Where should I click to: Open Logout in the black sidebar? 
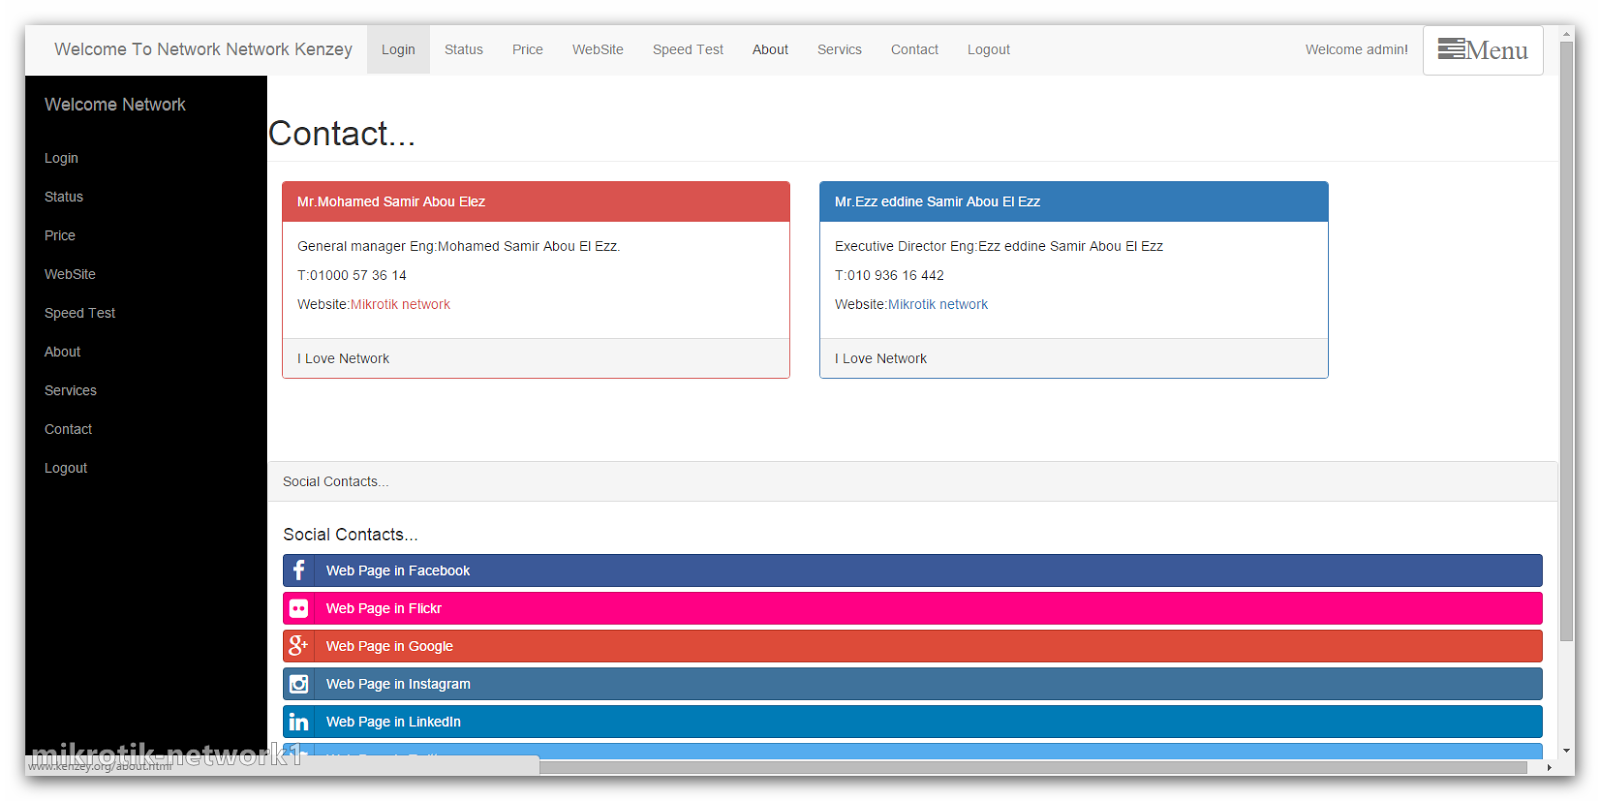pyautogui.click(x=65, y=468)
